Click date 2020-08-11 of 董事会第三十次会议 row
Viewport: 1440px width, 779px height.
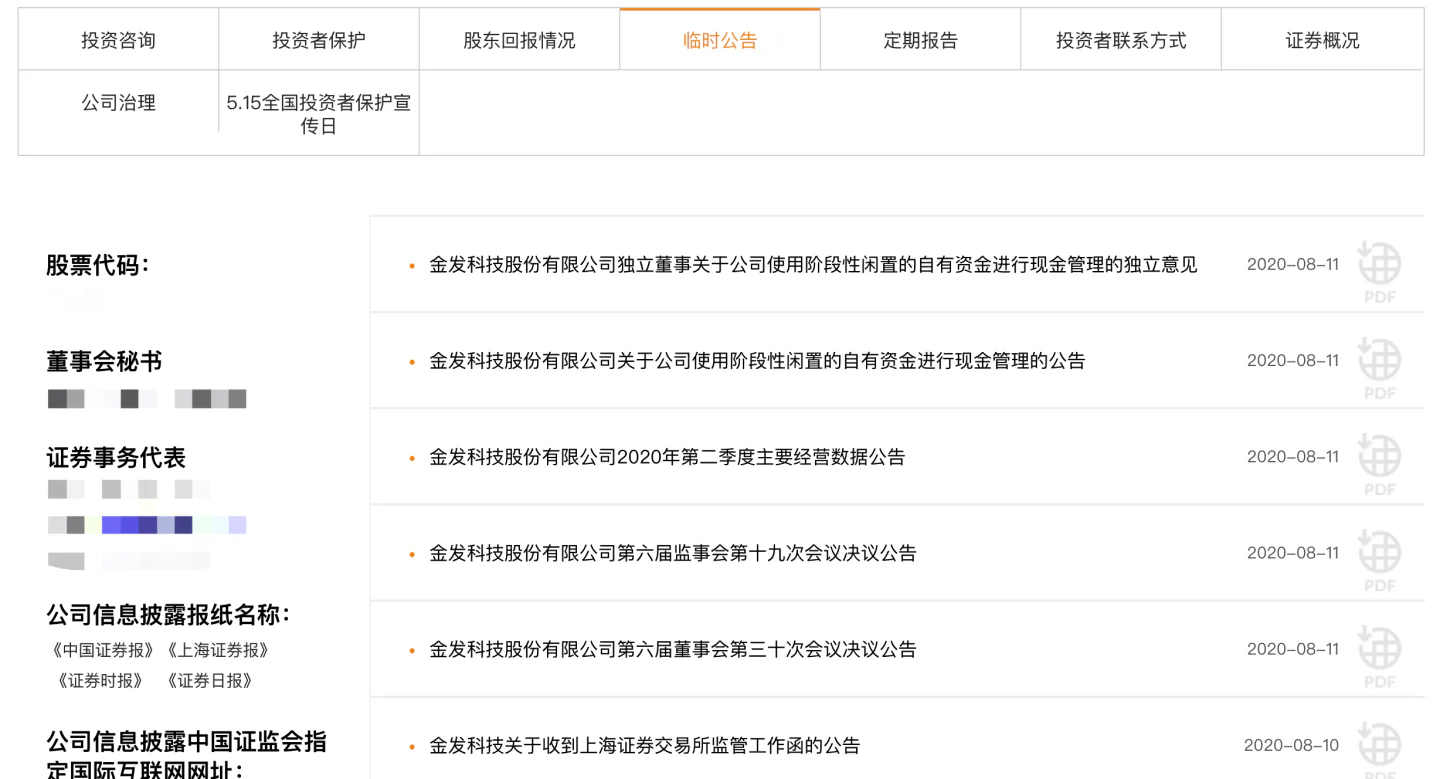1293,649
